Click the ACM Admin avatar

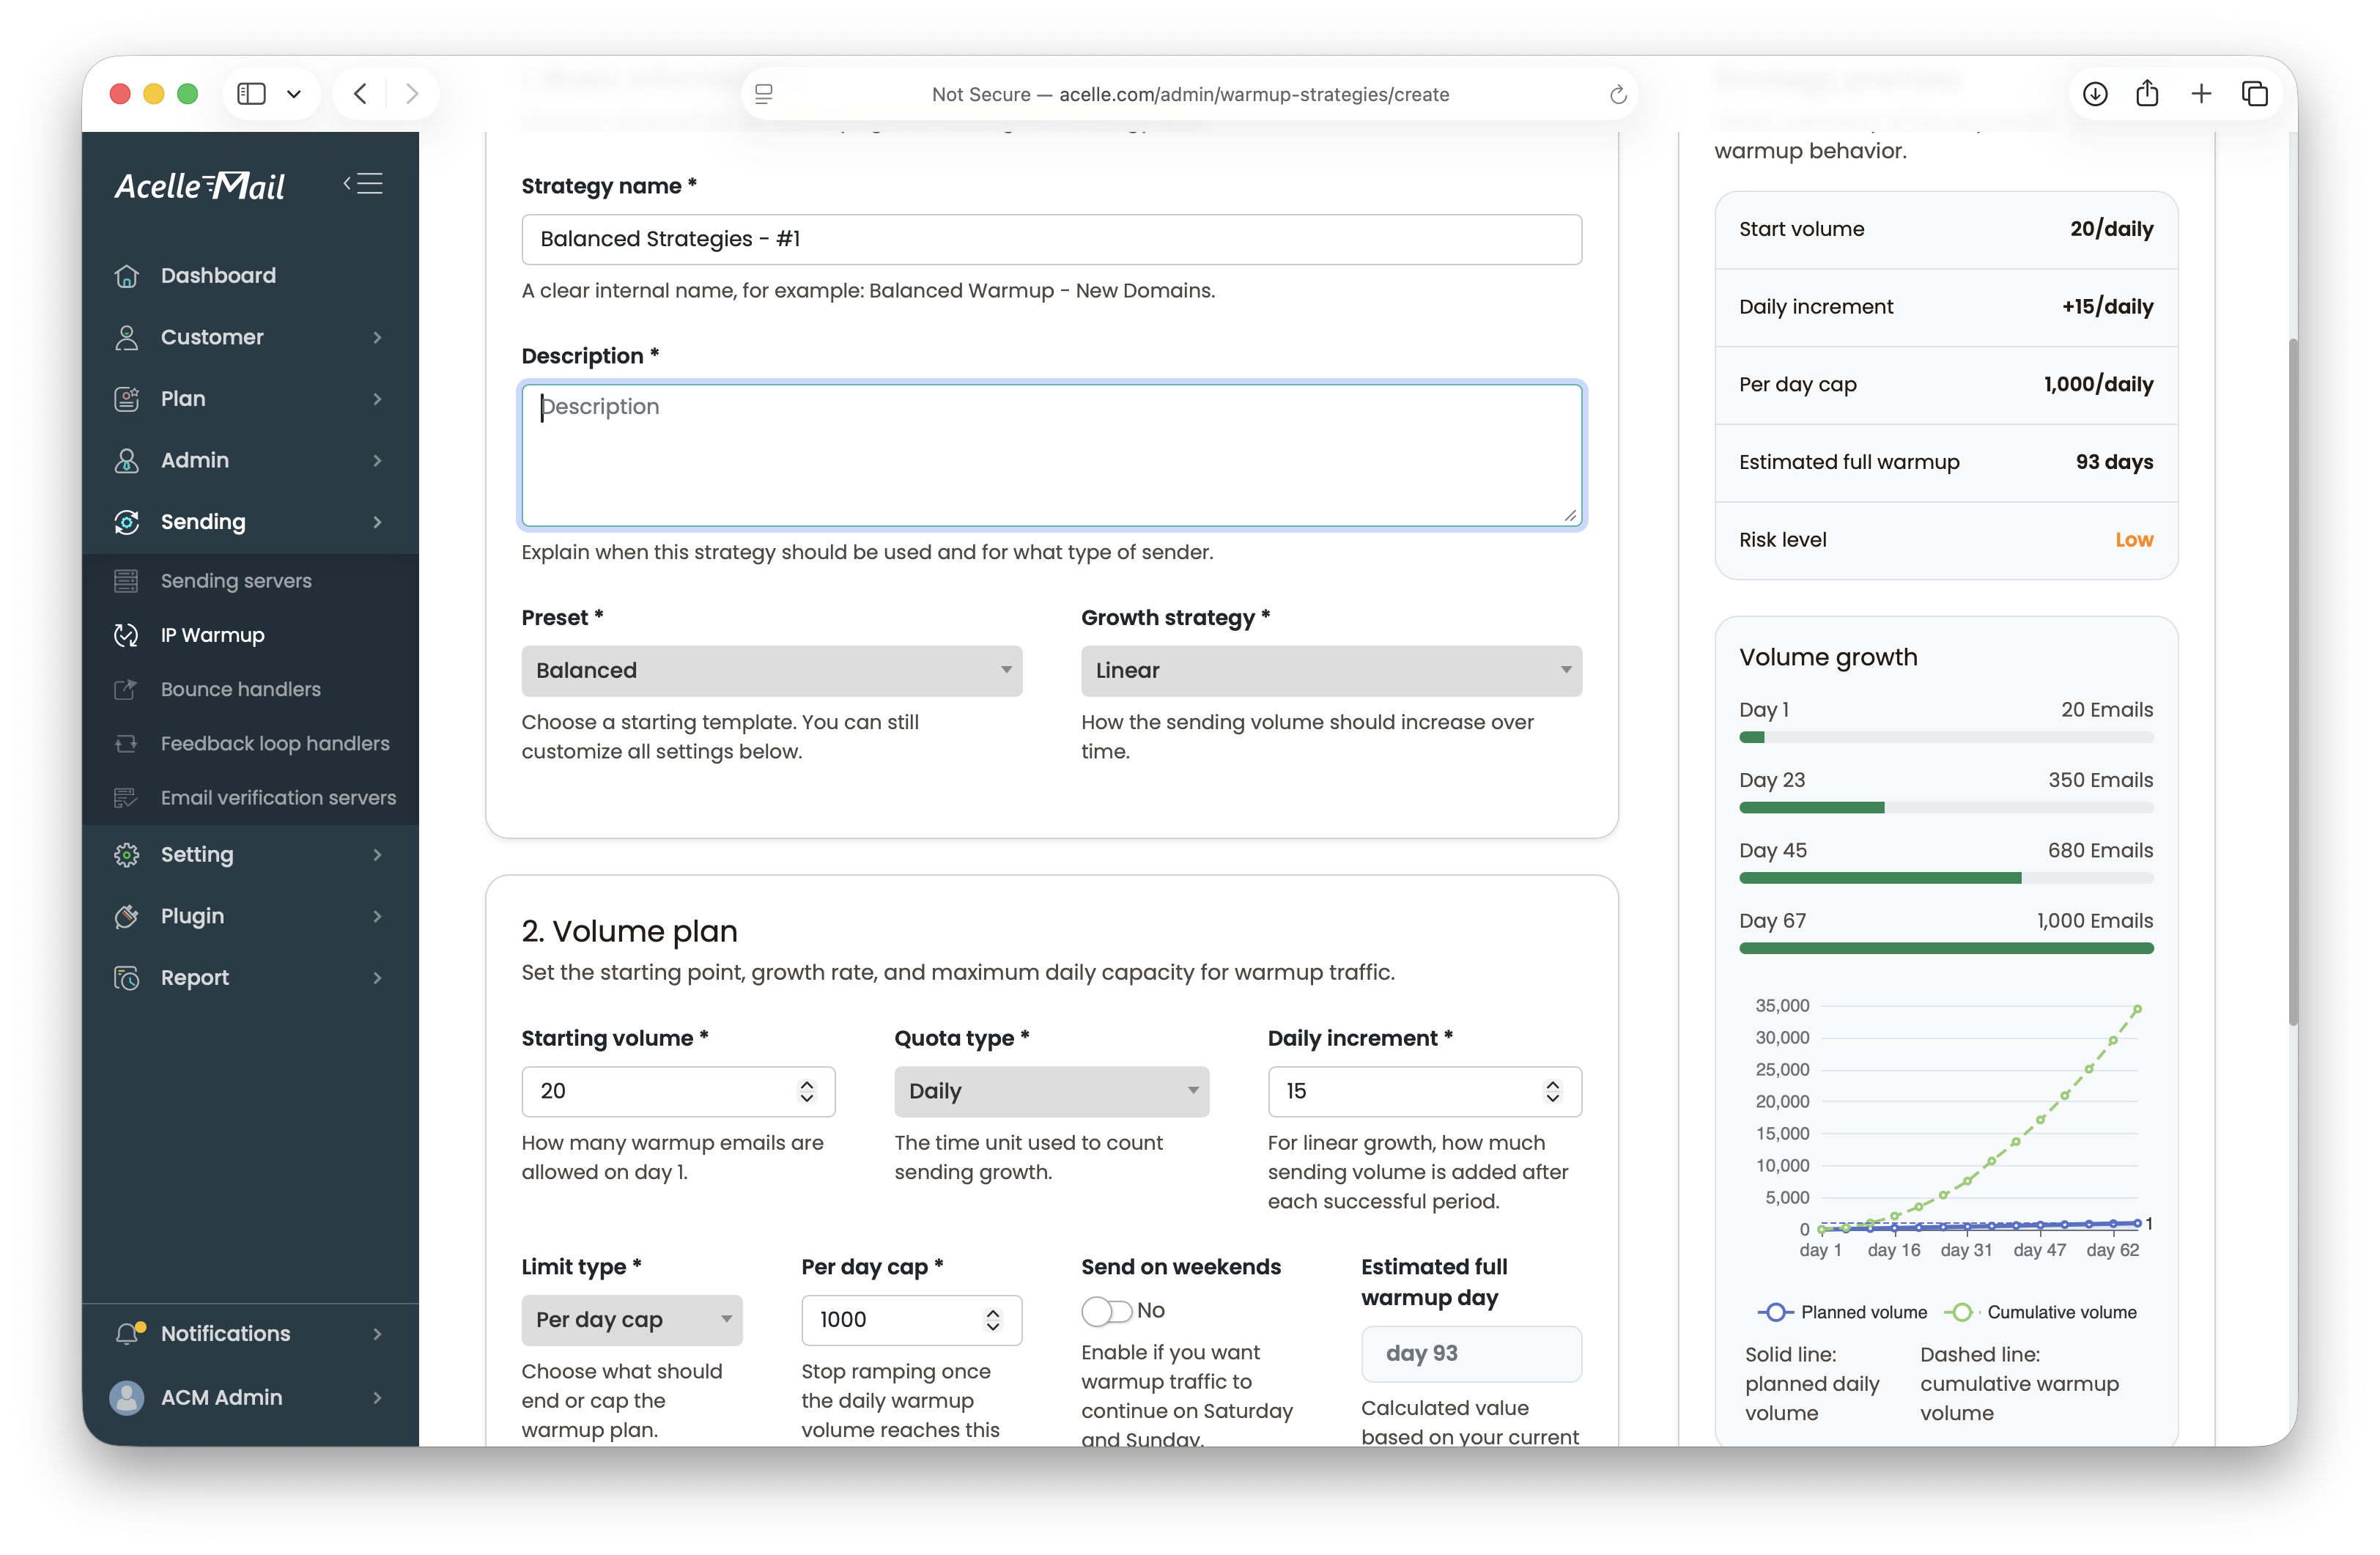pos(127,1397)
